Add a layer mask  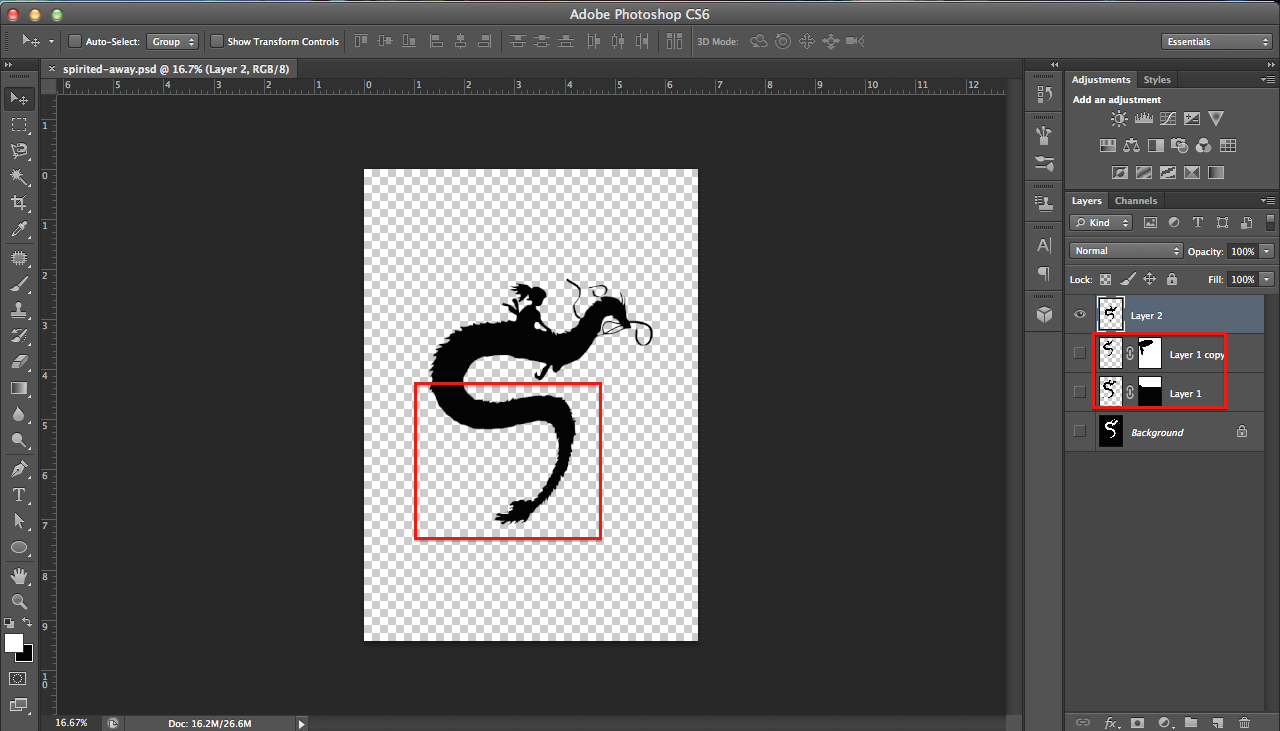click(1137, 722)
